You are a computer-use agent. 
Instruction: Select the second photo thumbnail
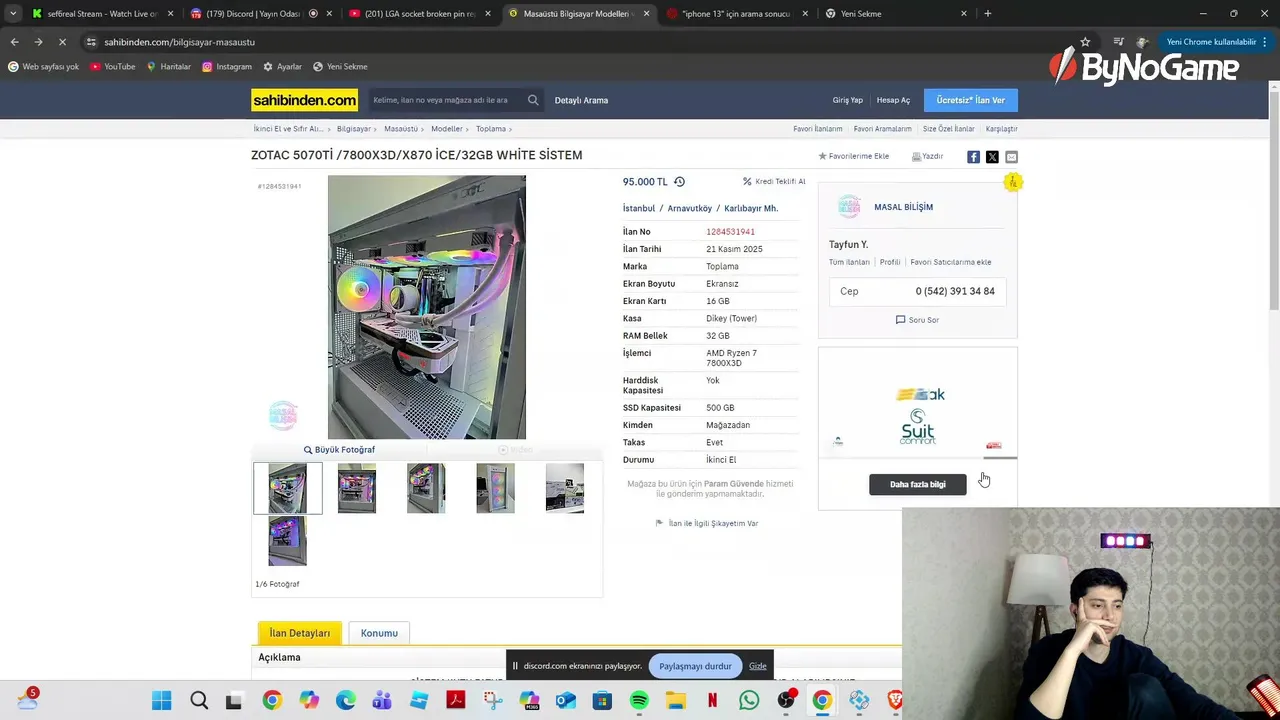point(357,488)
